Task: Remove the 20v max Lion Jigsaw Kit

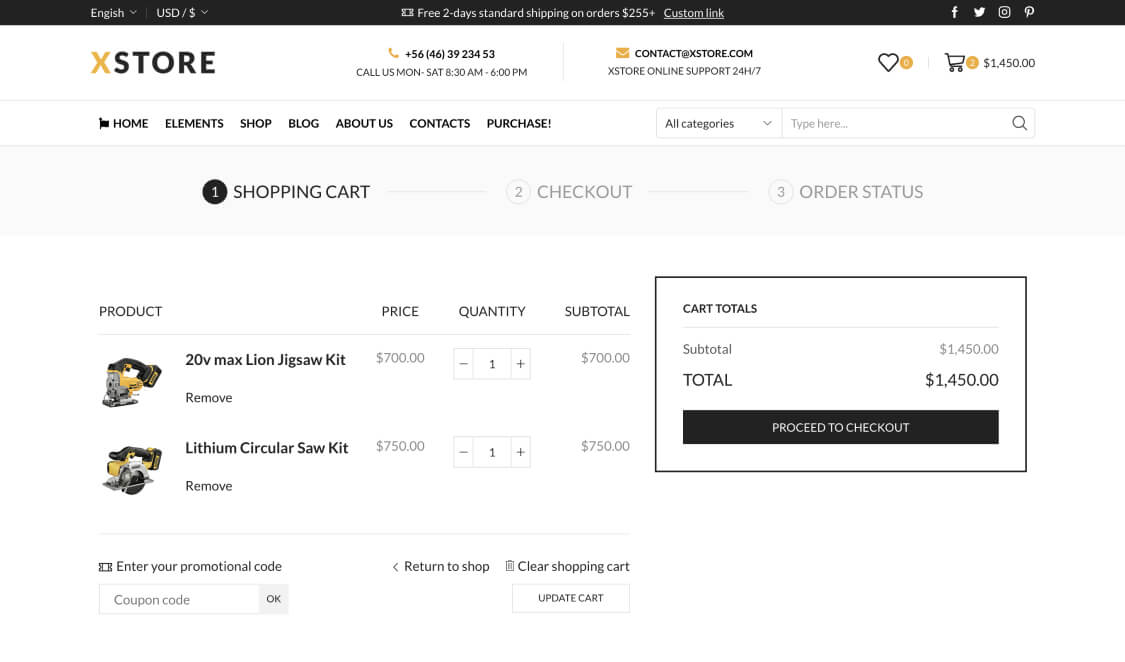Action: [208, 398]
